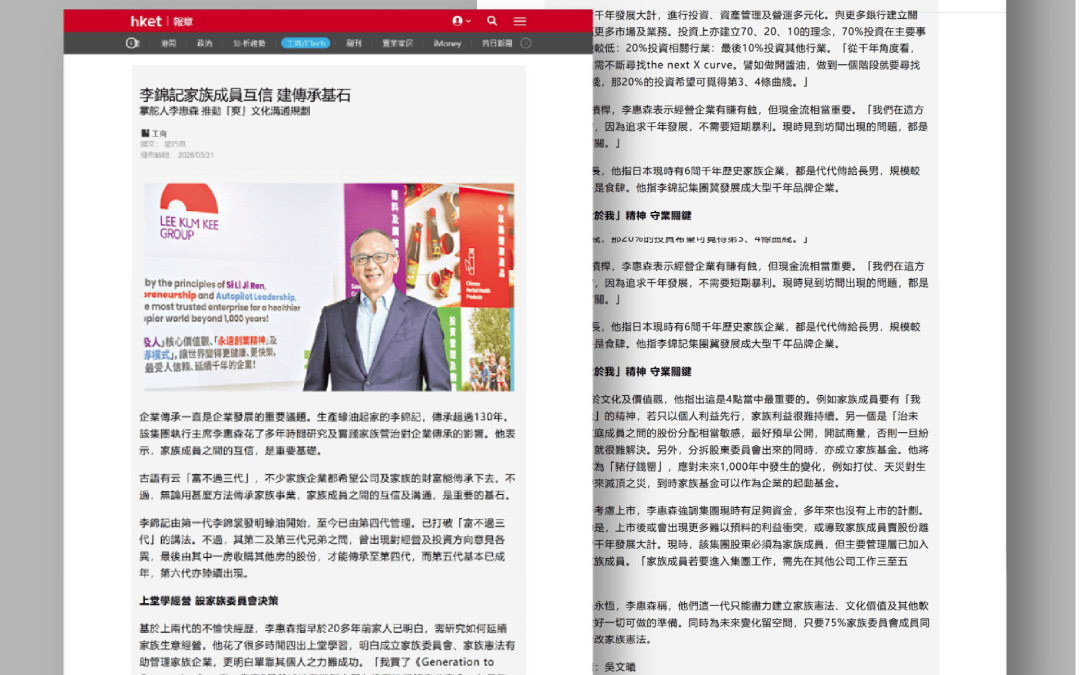Select the highlighted 工商/ETech tab

[x=305, y=43]
